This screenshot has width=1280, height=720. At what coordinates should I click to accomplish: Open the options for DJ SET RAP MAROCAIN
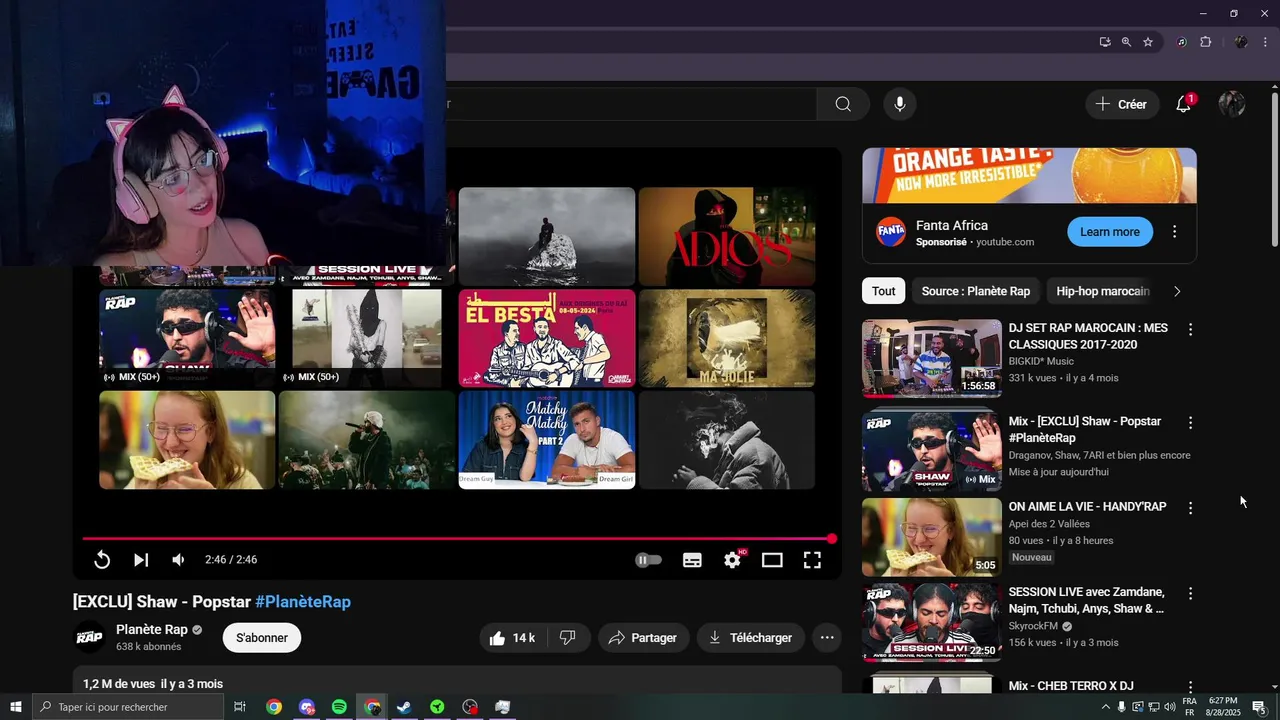point(1190,329)
